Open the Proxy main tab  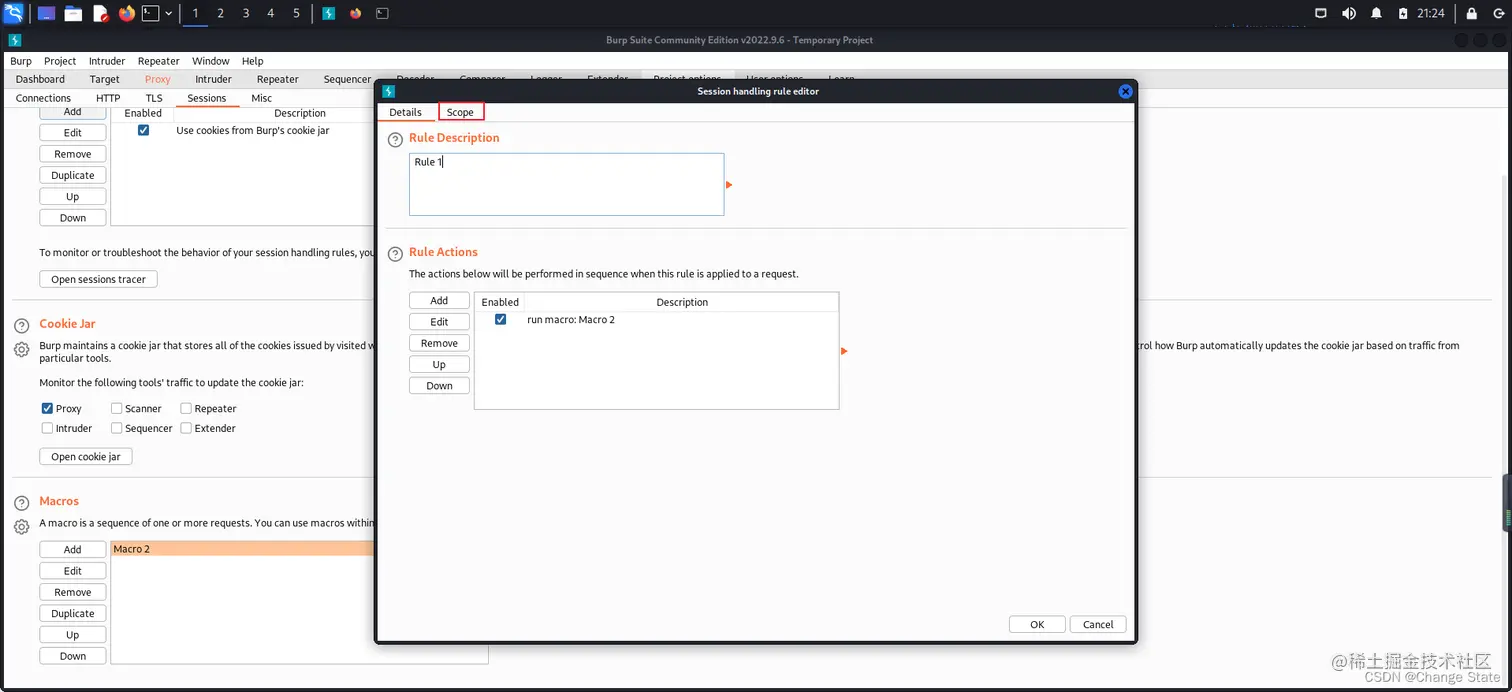click(157, 79)
